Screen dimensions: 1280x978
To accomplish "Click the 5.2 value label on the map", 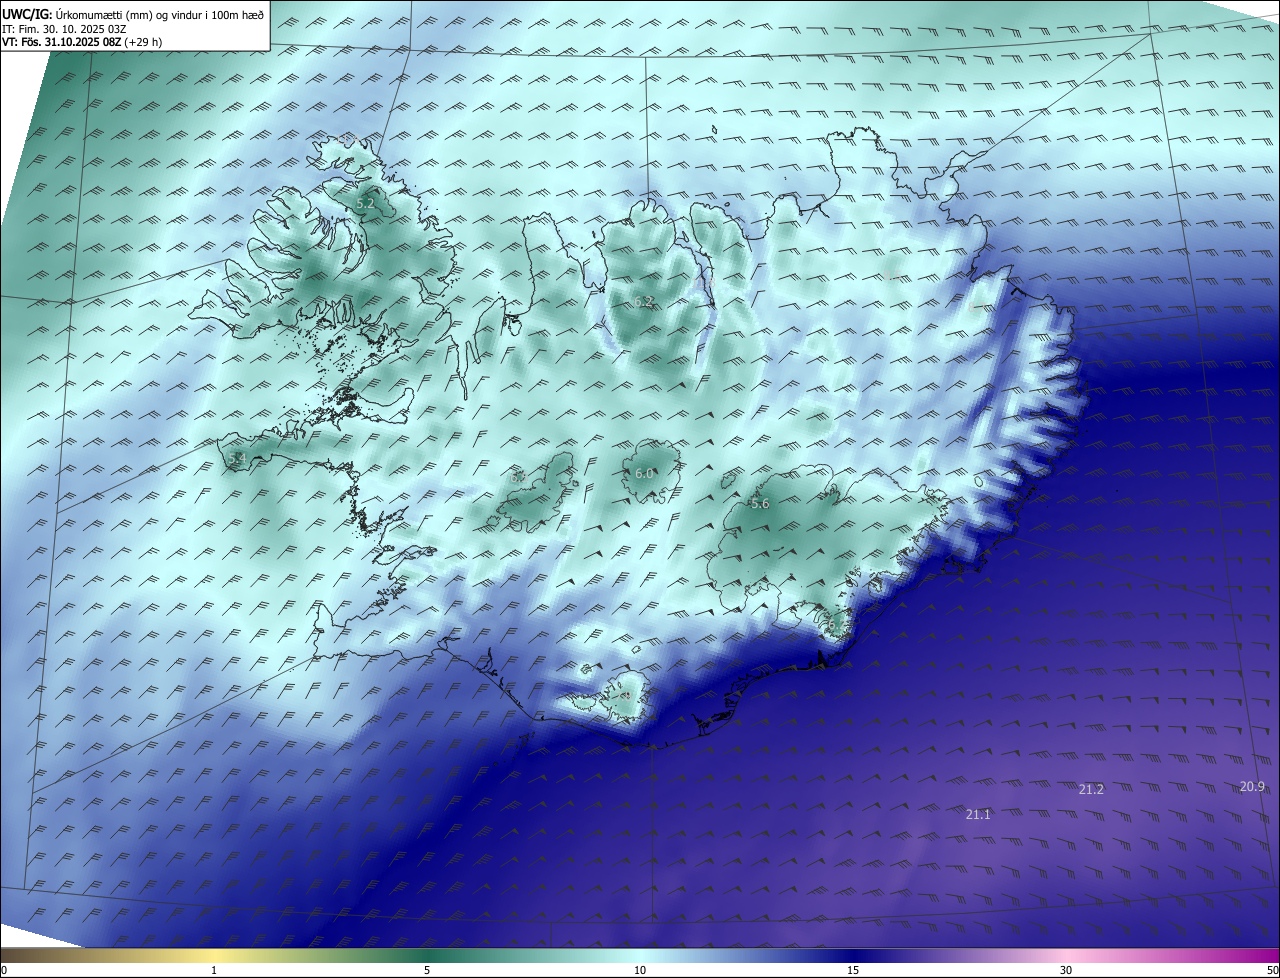I will pyautogui.click(x=365, y=203).
